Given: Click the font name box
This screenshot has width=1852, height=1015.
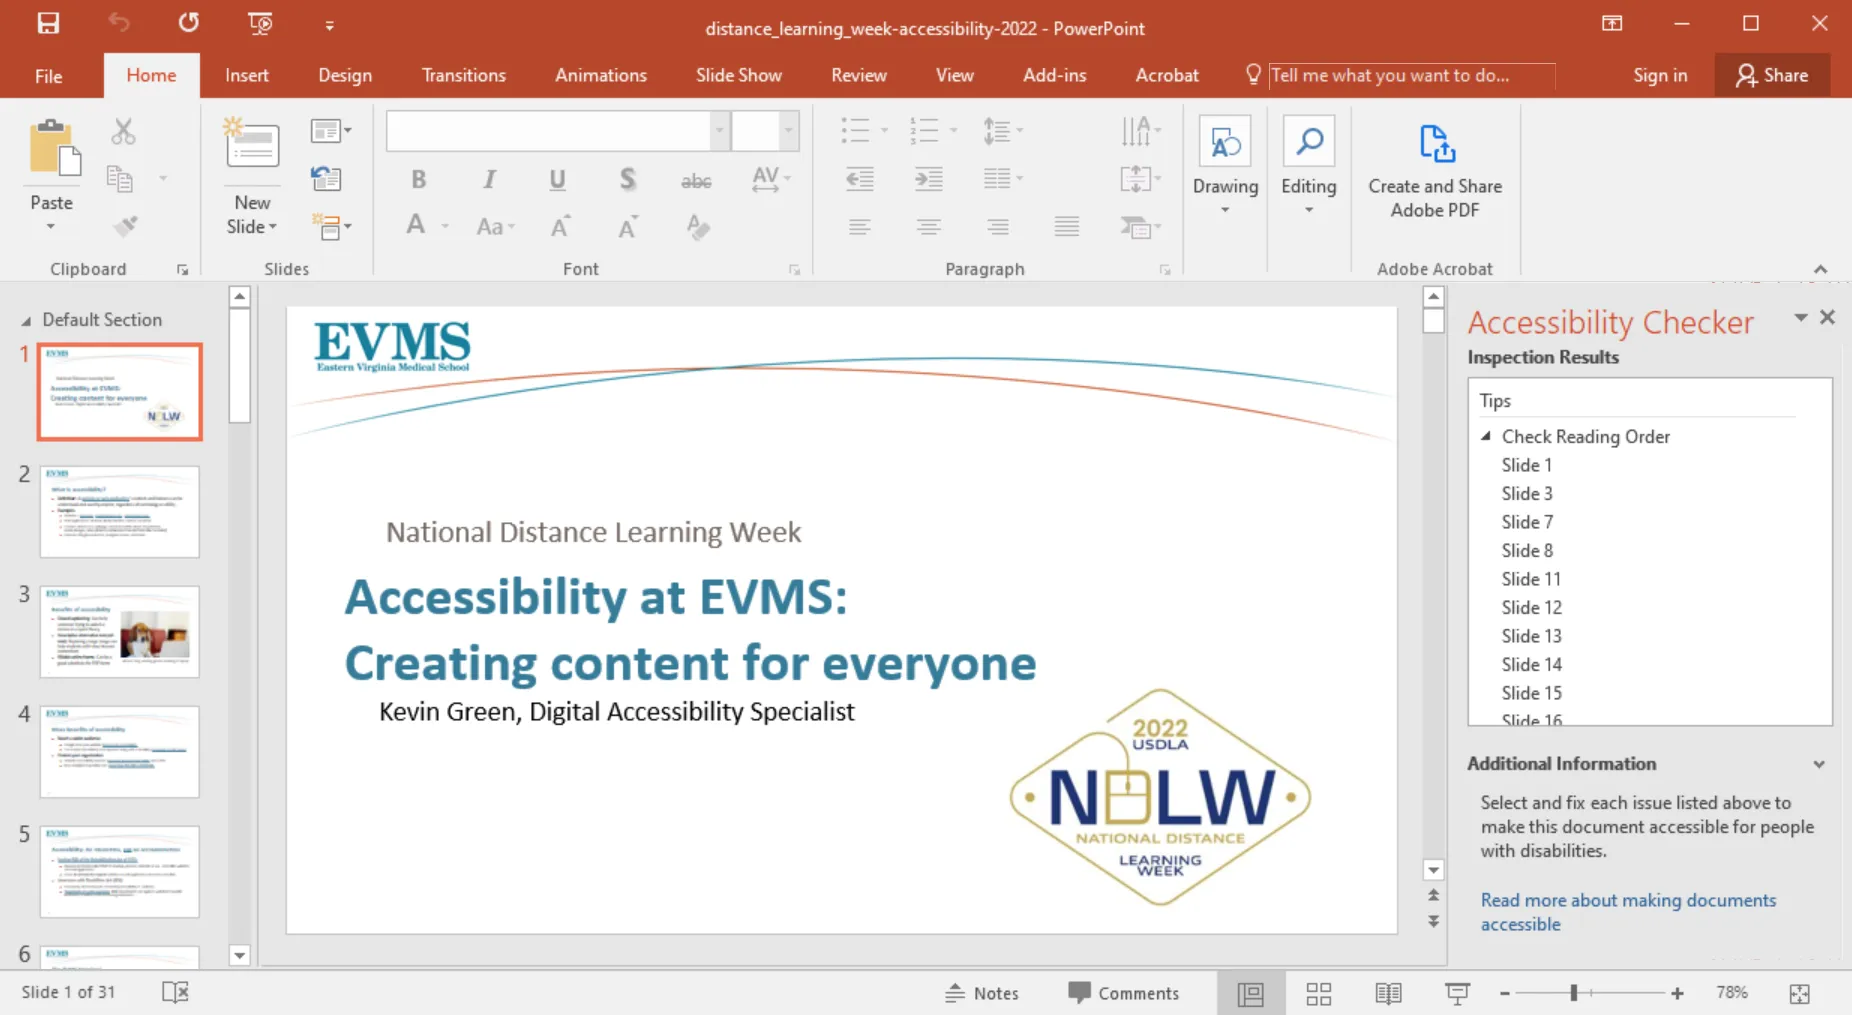Looking at the screenshot, I should coord(549,131).
